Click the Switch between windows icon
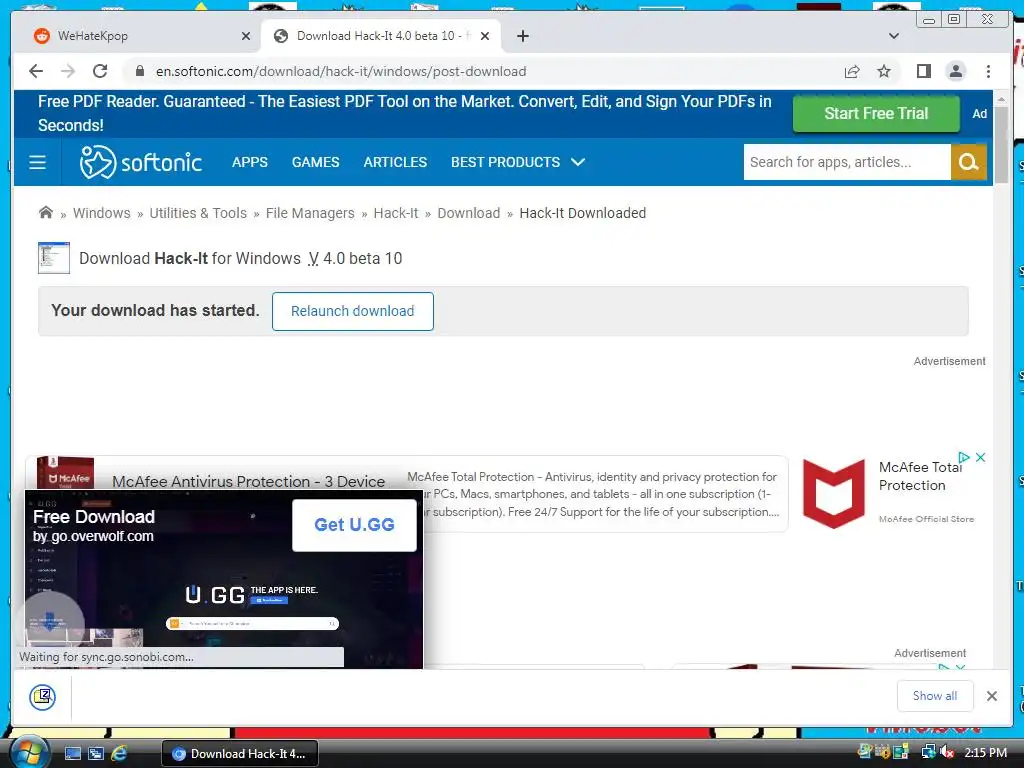 pyautogui.click(x=95, y=754)
